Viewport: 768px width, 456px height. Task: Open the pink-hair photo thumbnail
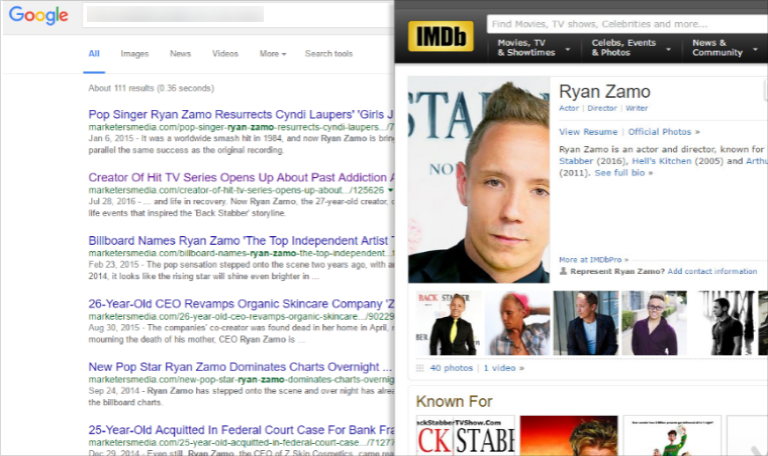[x=517, y=323]
